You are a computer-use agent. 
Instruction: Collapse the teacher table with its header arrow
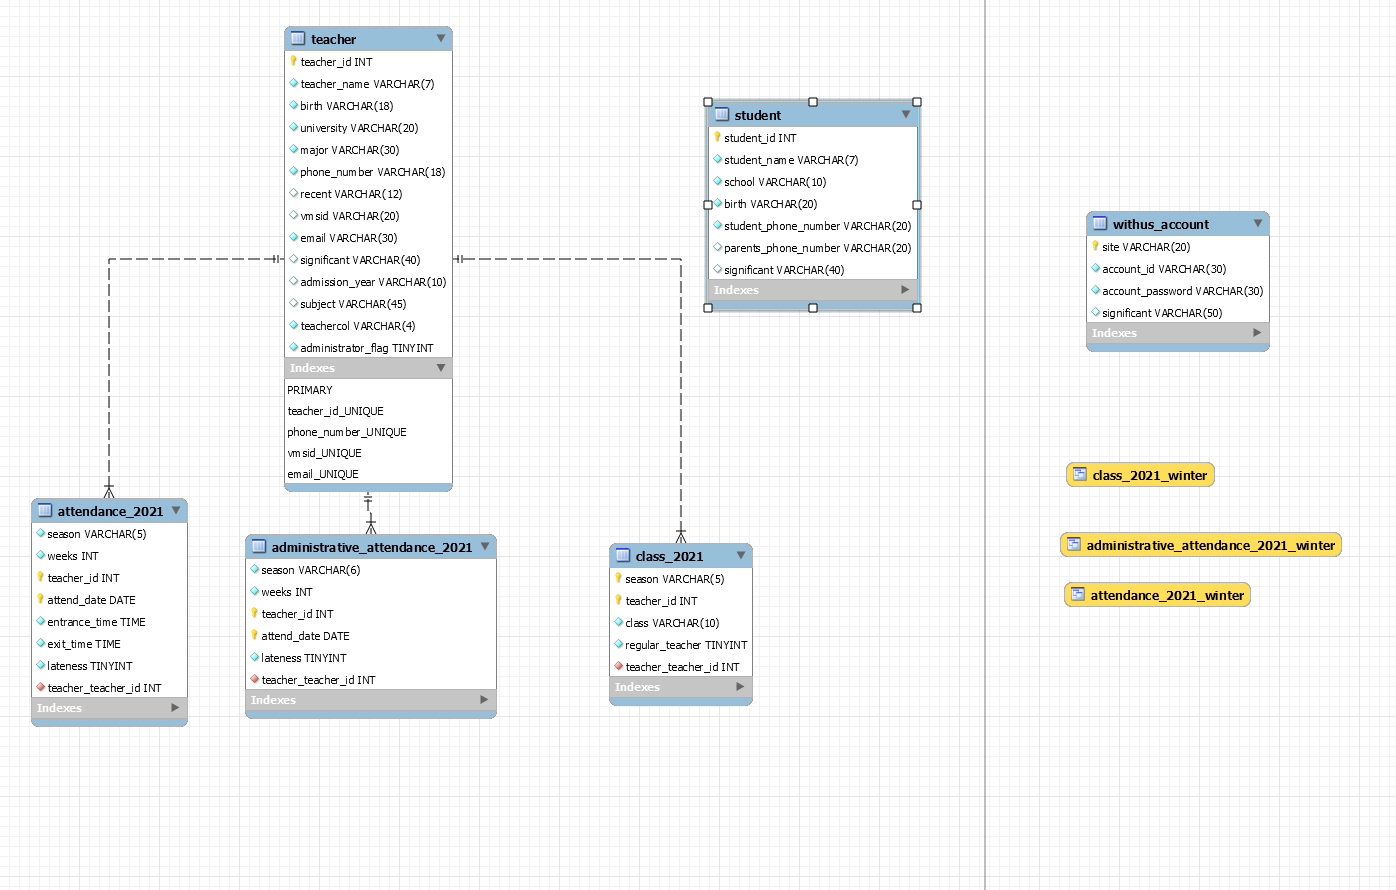coord(441,39)
